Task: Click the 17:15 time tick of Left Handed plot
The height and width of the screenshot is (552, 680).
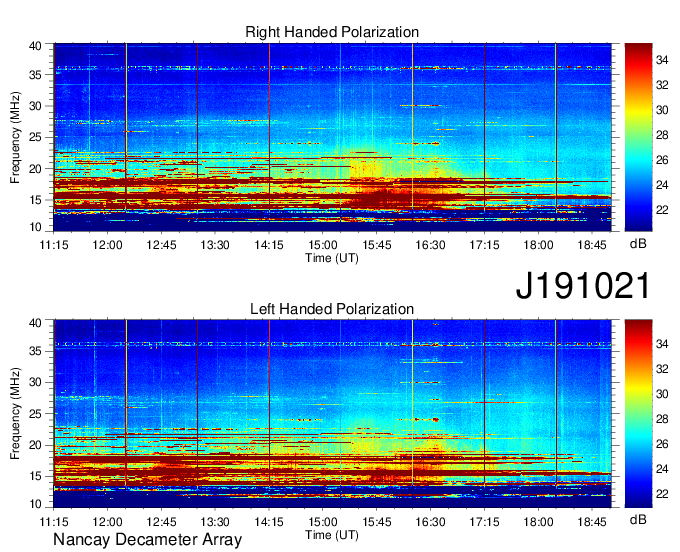Action: coord(484,522)
